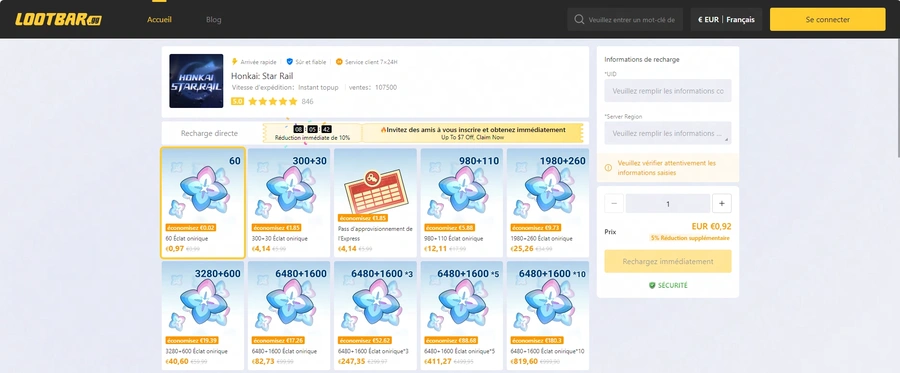The height and width of the screenshot is (373, 900).
Task: Click the €411,27 price
Action: [437, 362]
